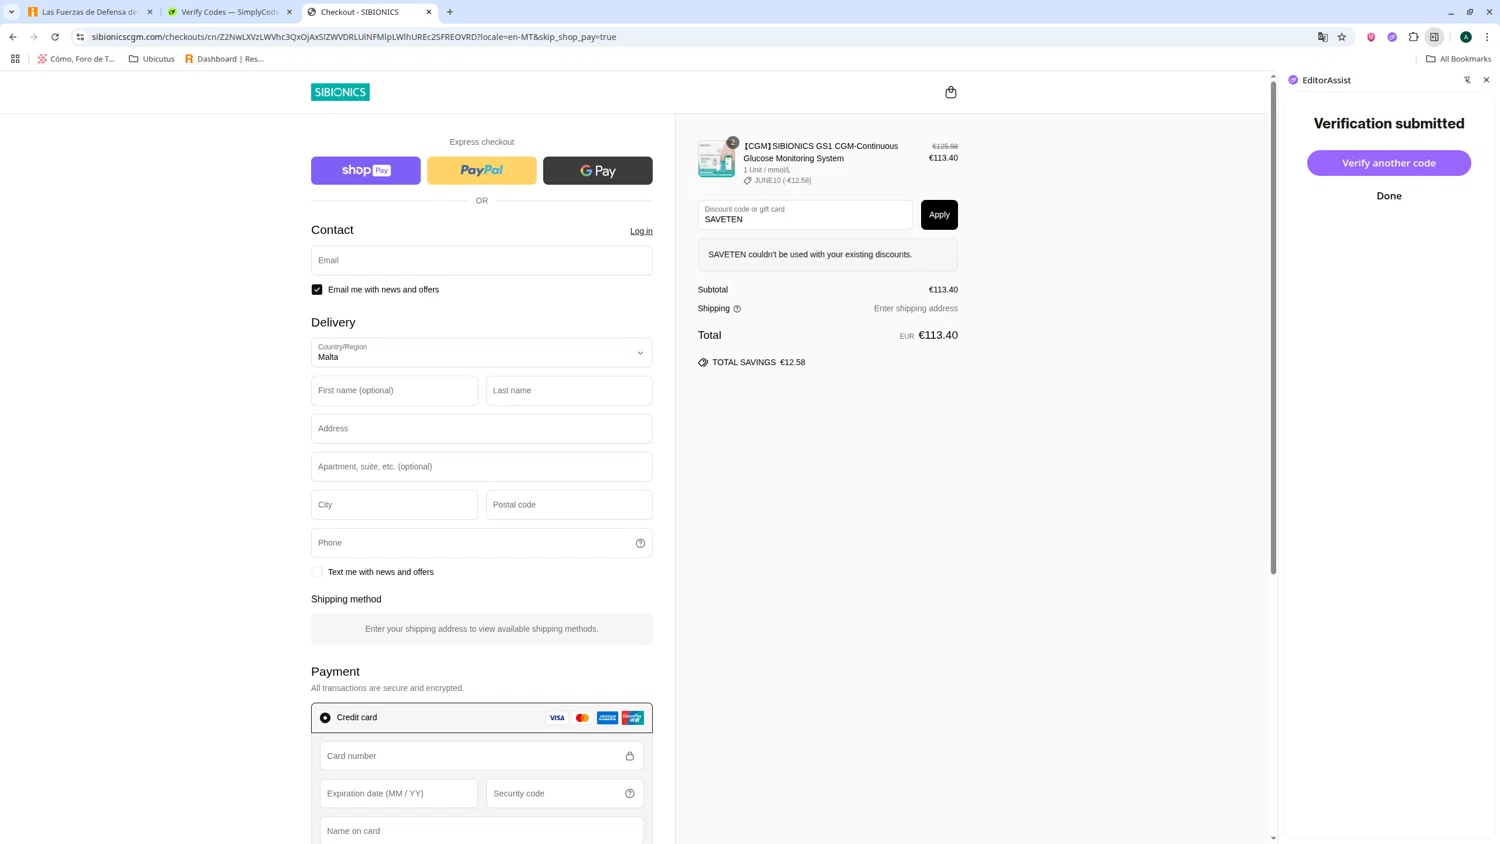This screenshot has width=1500, height=844.
Task: Close the Las Fuerzas de Defensa tab
Action: (150, 12)
